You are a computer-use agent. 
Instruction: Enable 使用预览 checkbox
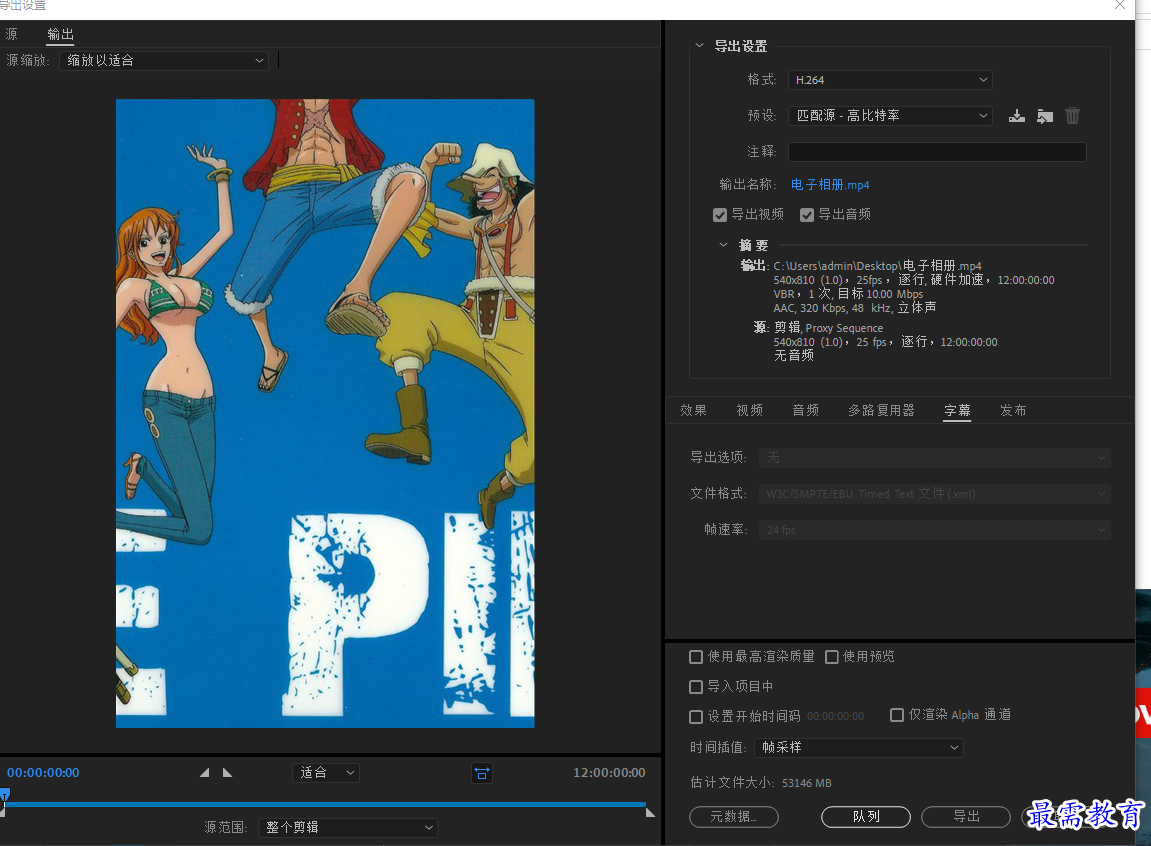(x=832, y=657)
